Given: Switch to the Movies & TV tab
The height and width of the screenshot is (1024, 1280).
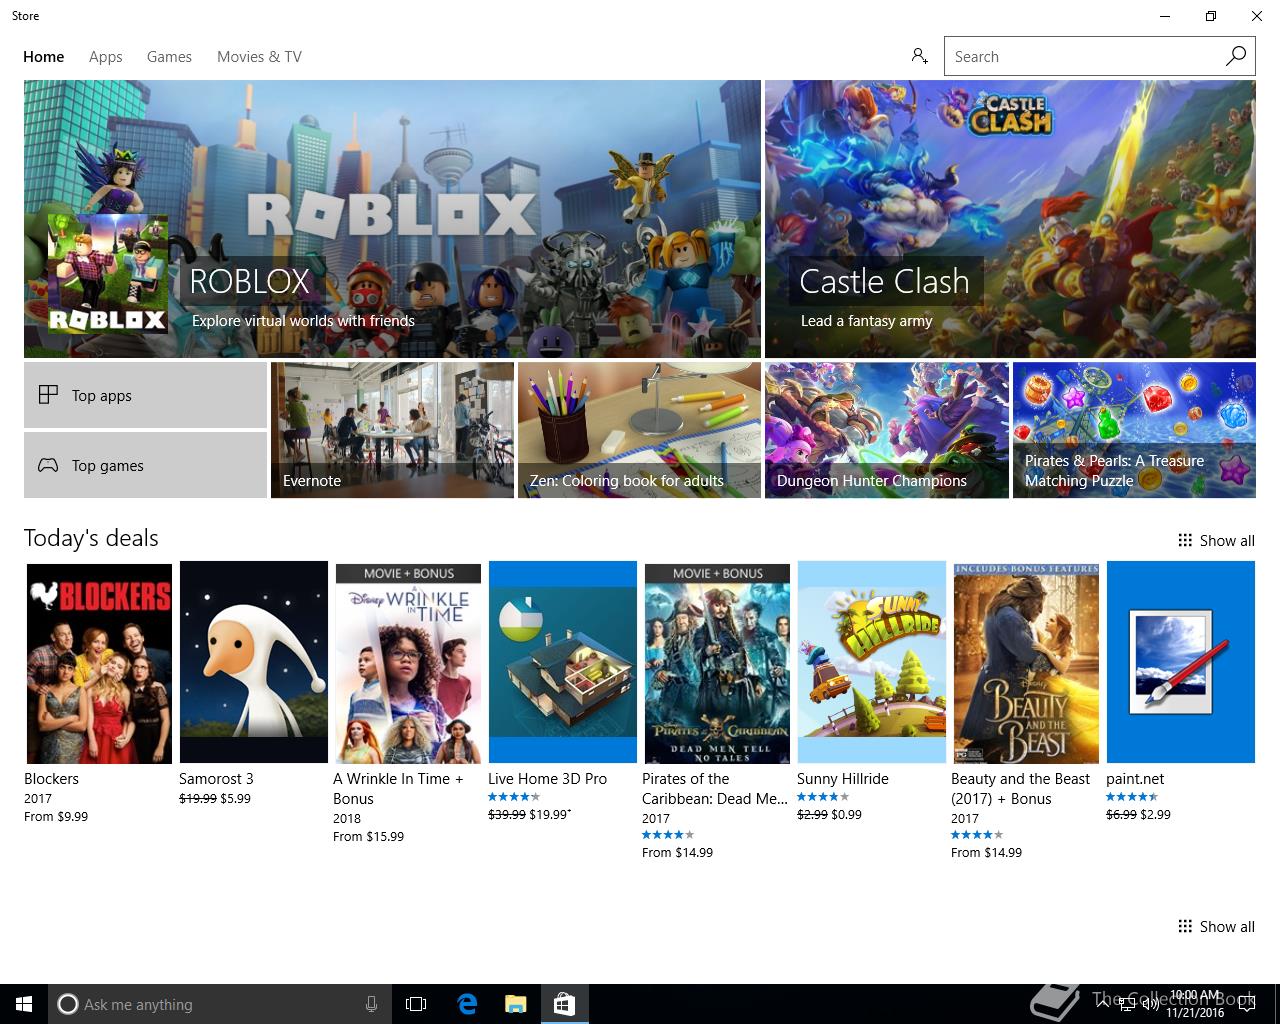Looking at the screenshot, I should pyautogui.click(x=259, y=57).
